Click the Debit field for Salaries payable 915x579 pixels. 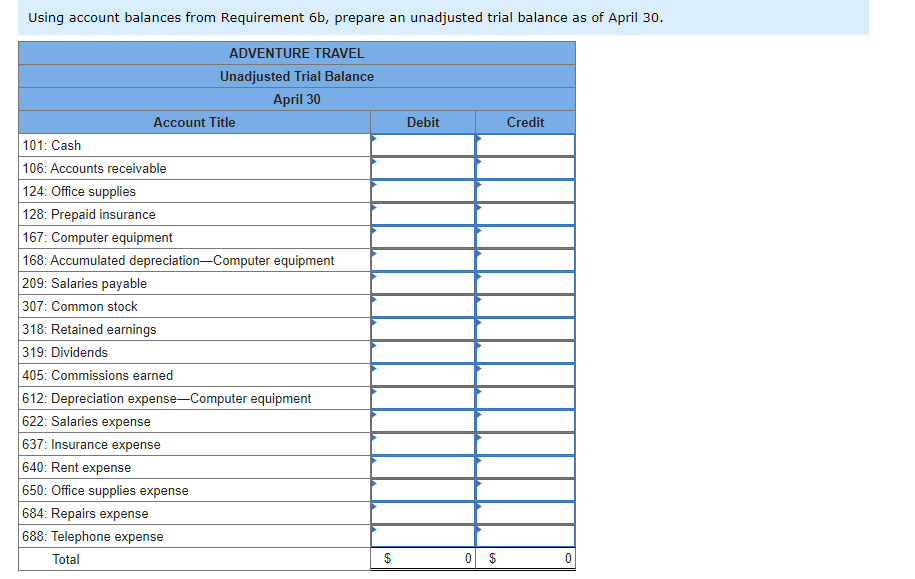pos(422,283)
